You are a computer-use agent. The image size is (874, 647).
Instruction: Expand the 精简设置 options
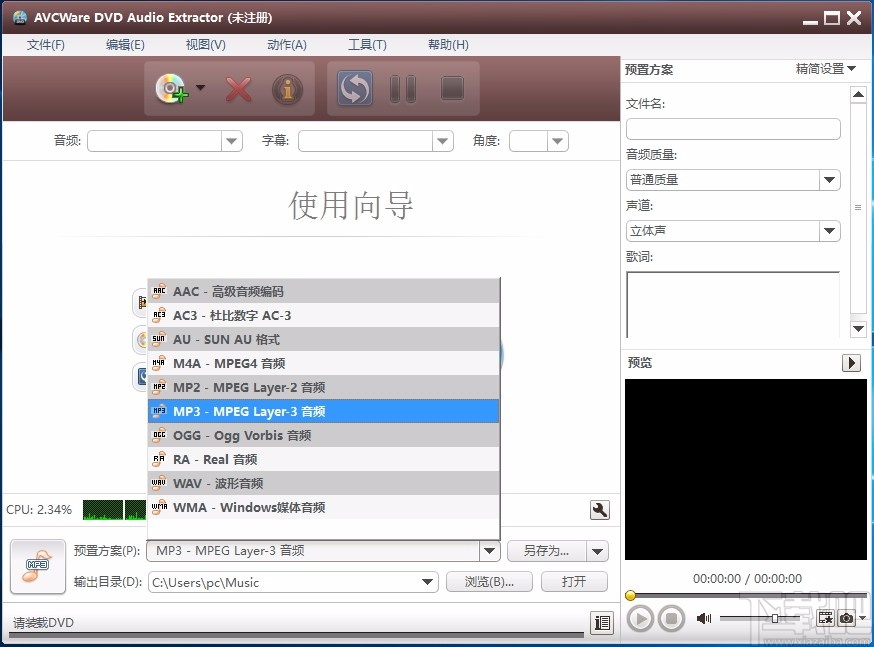[825, 69]
